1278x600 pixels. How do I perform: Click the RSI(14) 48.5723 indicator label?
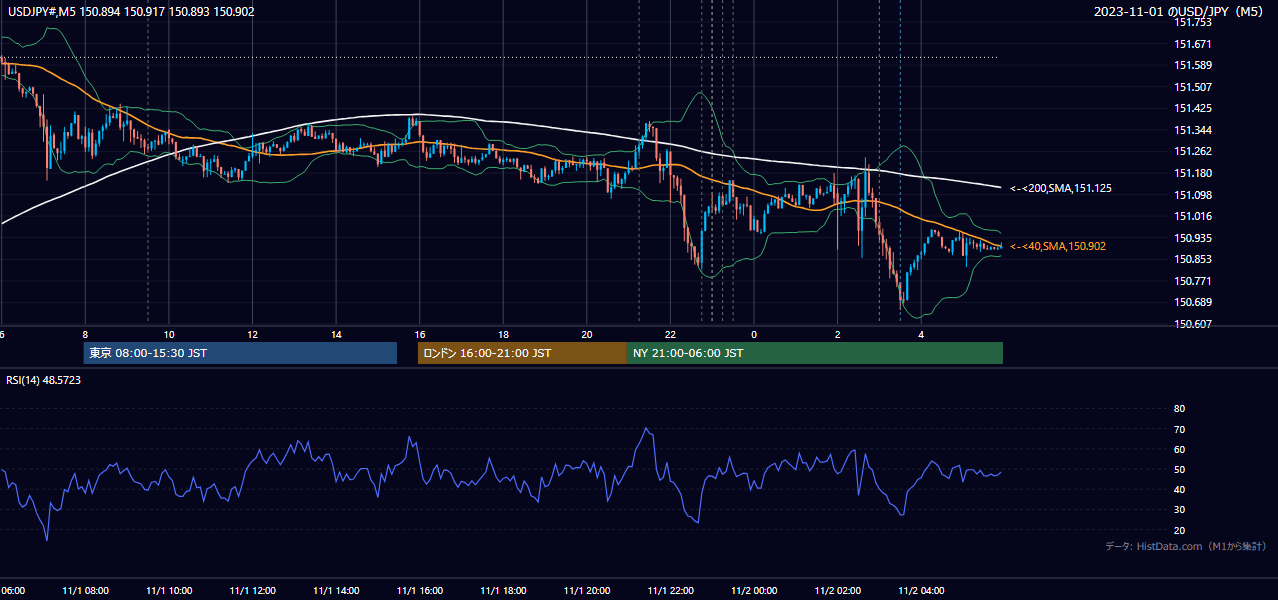pos(44,380)
